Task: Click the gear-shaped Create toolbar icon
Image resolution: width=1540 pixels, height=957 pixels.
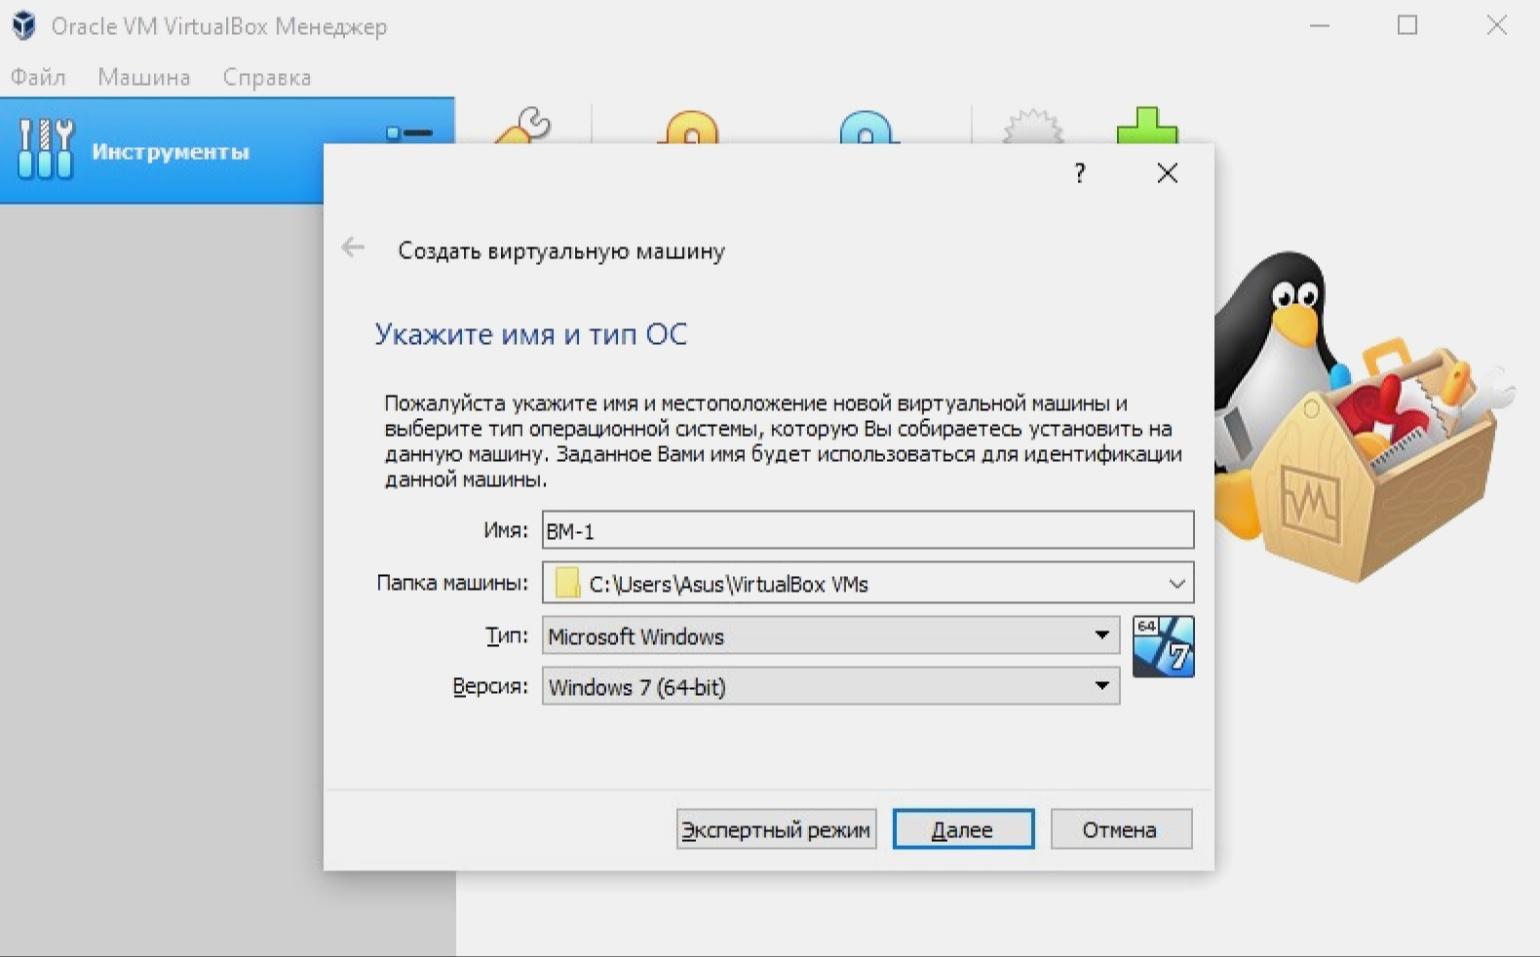Action: [x=1032, y=126]
